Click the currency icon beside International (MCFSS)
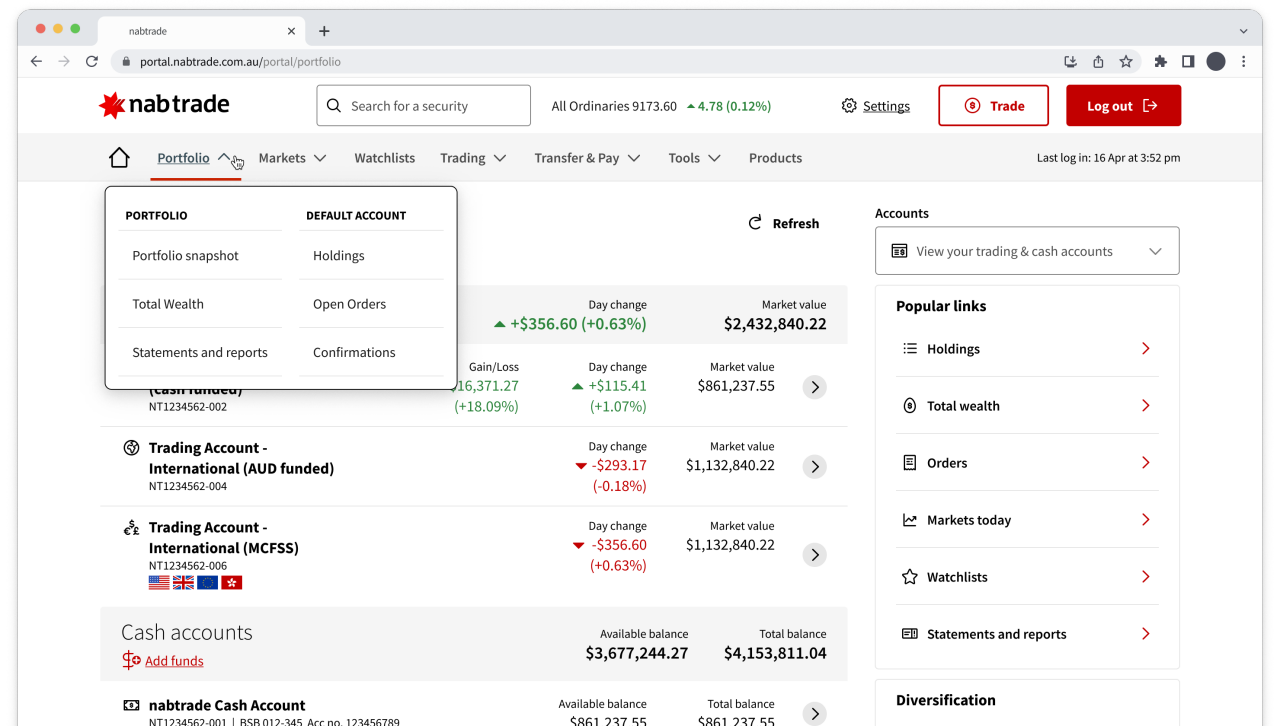The width and height of the screenshot is (1280, 726). point(131,527)
